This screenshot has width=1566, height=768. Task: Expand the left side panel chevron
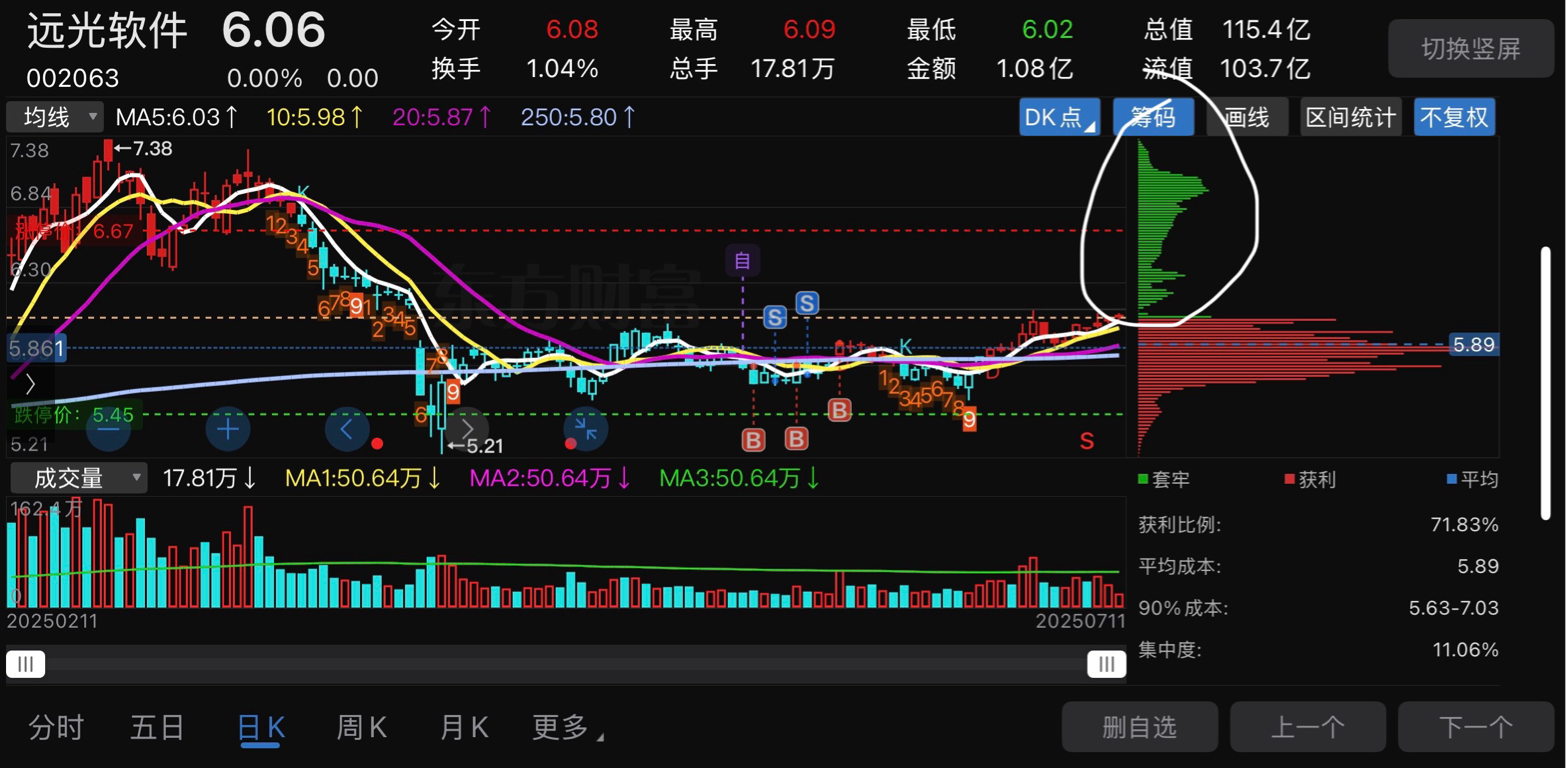point(30,383)
